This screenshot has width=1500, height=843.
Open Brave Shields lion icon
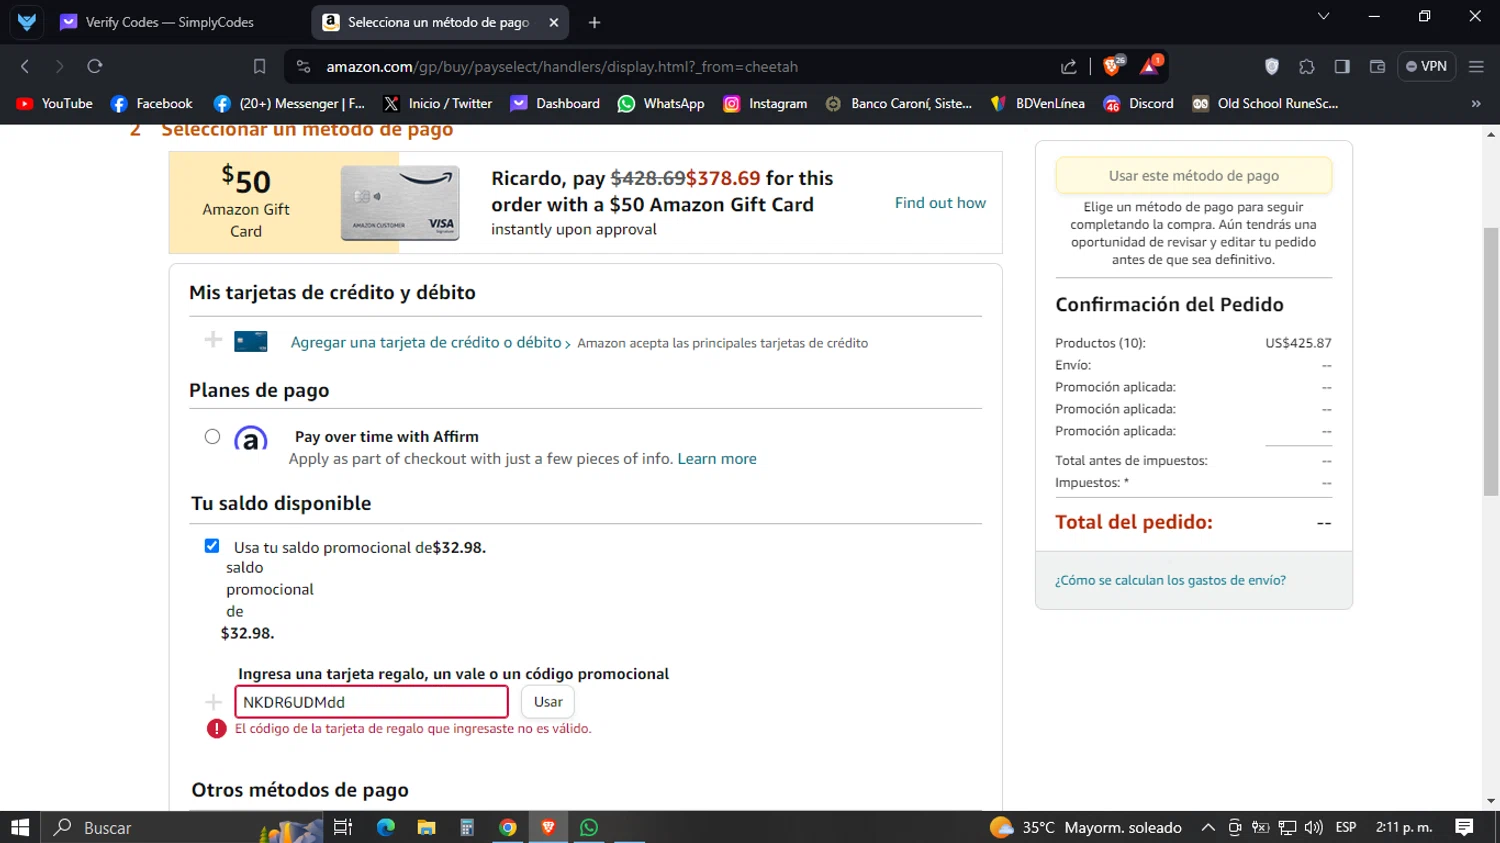pyautogui.click(x=1112, y=65)
